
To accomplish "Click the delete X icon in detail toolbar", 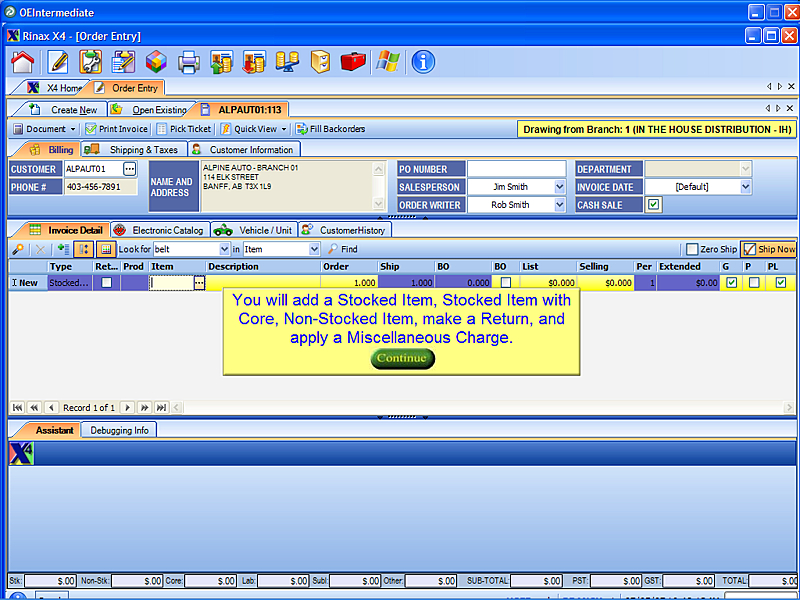I will pyautogui.click(x=40, y=249).
